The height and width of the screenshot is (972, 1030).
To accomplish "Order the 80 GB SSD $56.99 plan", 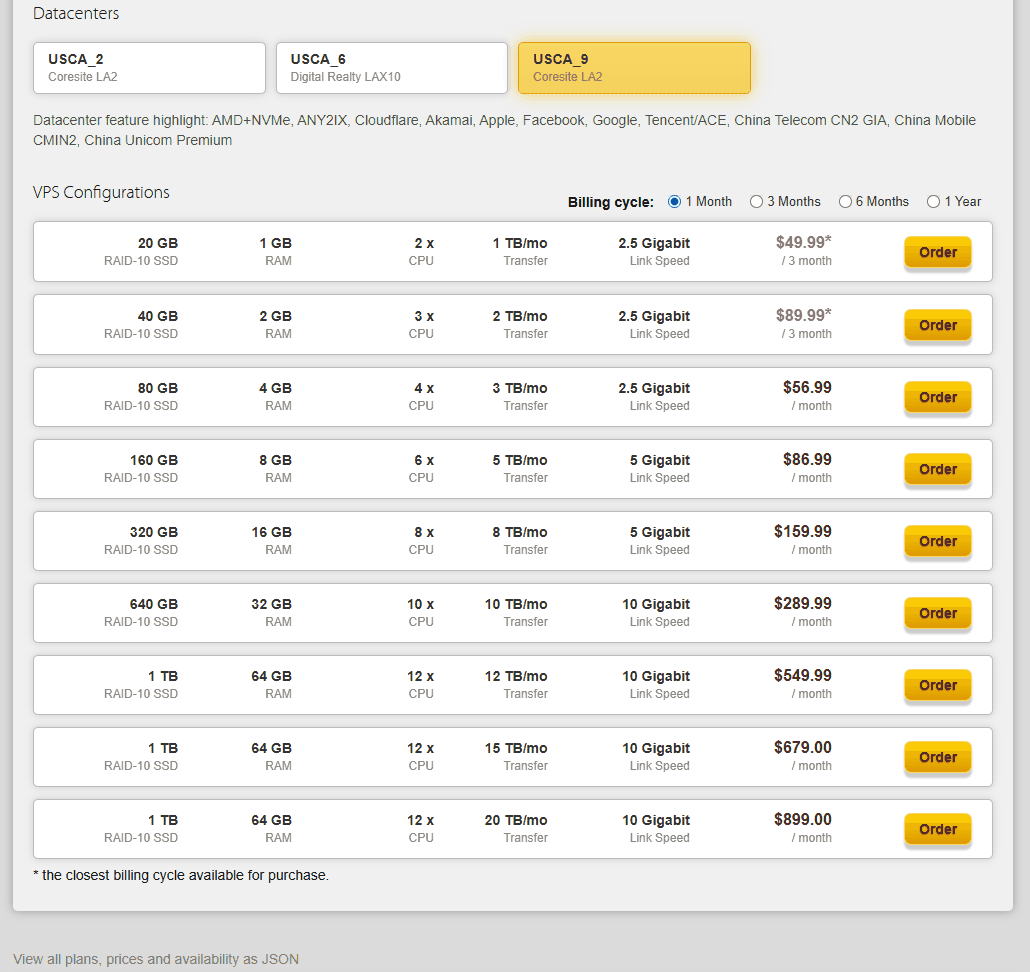I will coord(937,397).
